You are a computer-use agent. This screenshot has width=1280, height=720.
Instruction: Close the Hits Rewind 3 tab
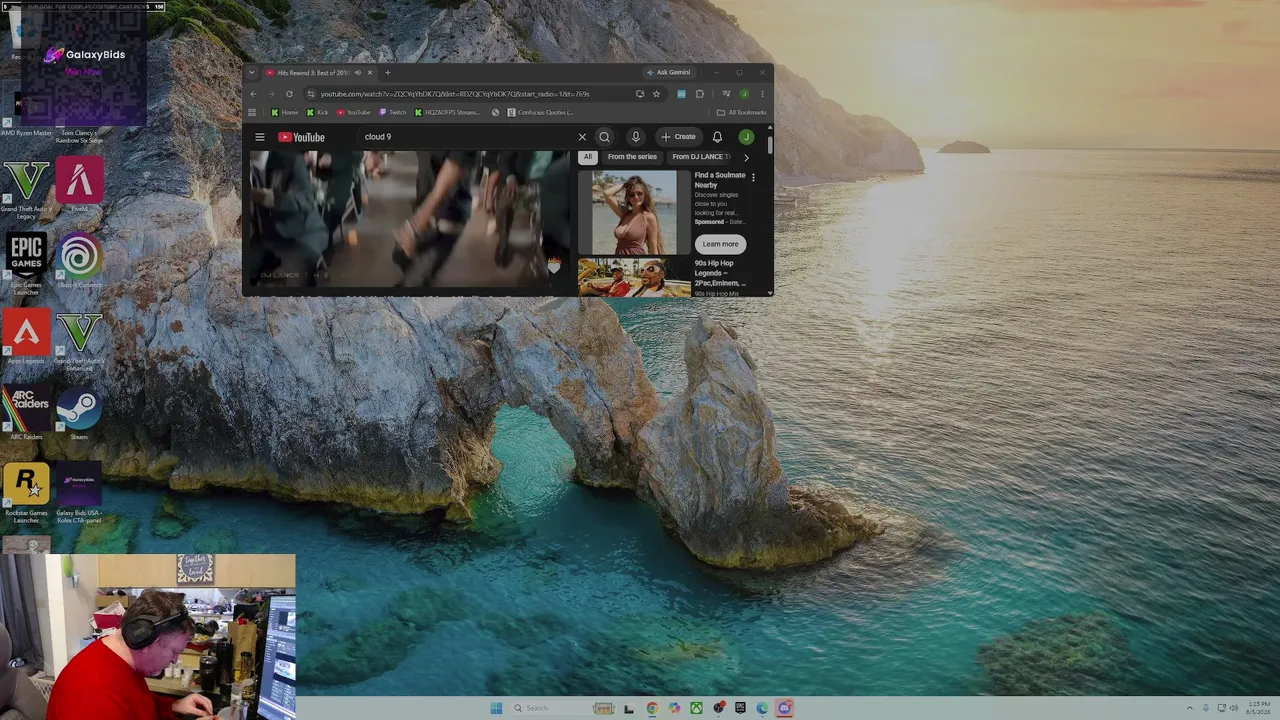tap(369, 72)
